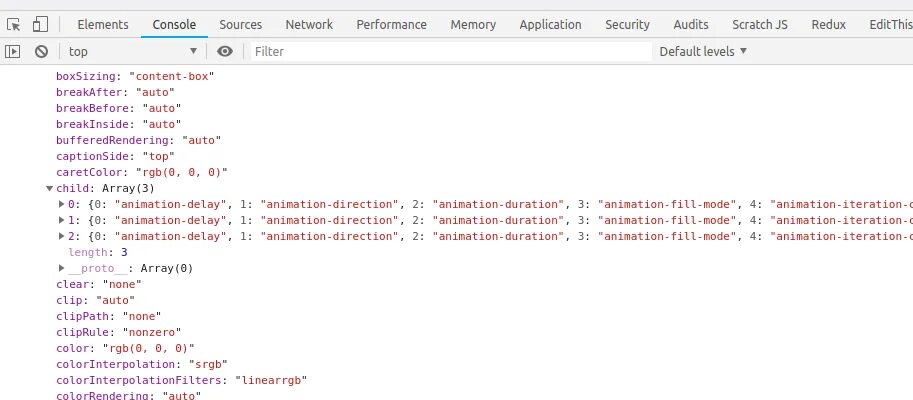This screenshot has width=913, height=400.
Task: Activate the inspect element picker icon
Action: (14, 24)
